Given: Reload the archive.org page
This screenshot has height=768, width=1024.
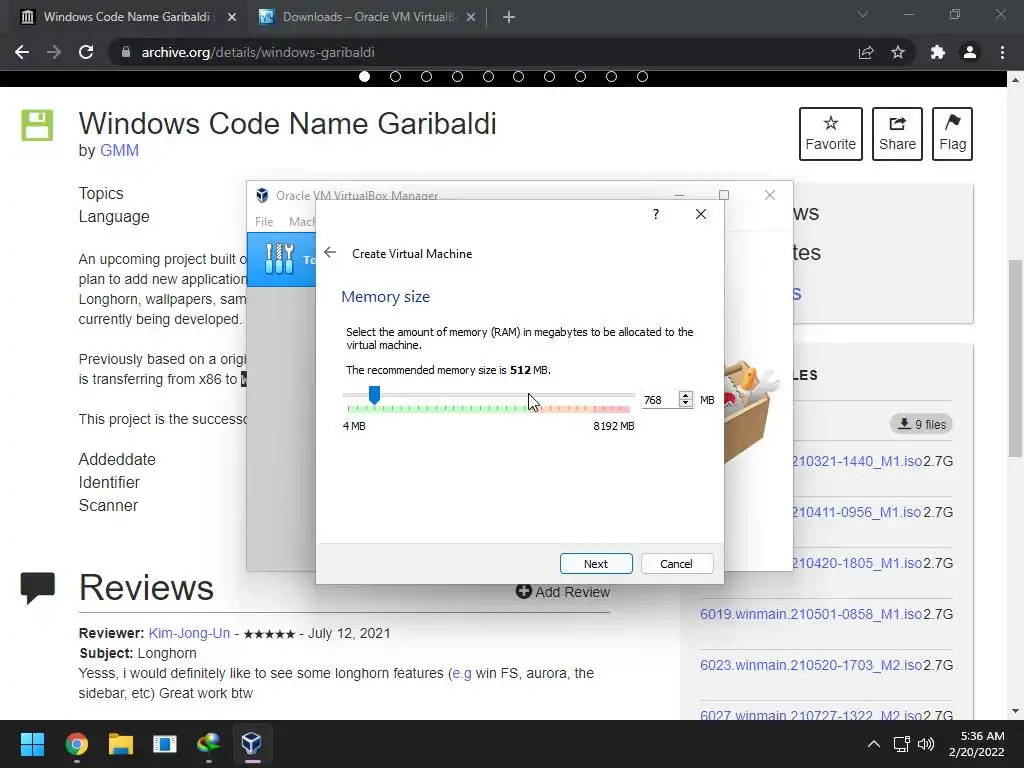Looking at the screenshot, I should [86, 52].
